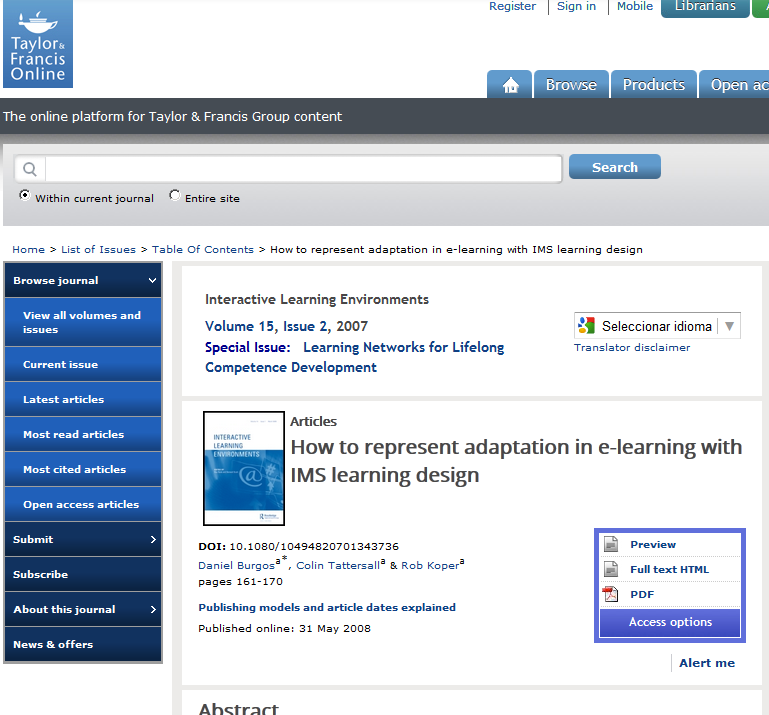Screen dimensions: 769x715
Task: Click the Full text HTML page icon
Action: point(611,570)
